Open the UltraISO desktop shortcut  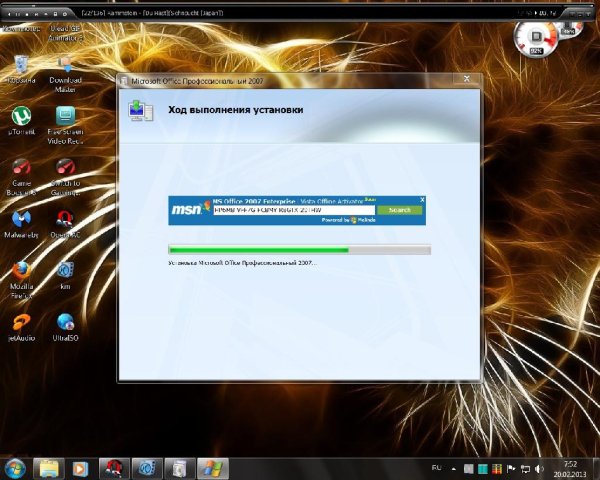[65, 327]
